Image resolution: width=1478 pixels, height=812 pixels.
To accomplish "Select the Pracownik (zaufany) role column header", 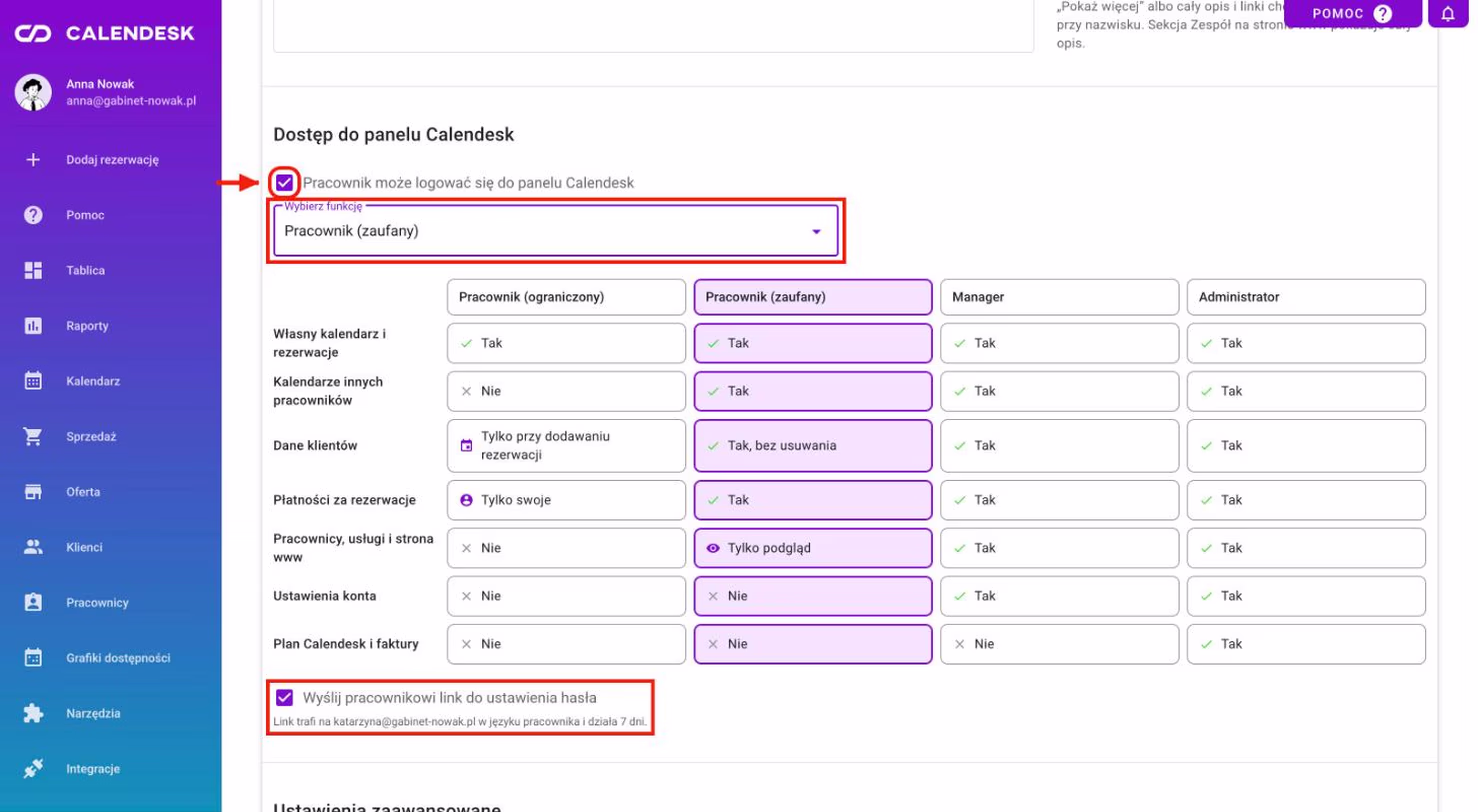I will [x=813, y=297].
